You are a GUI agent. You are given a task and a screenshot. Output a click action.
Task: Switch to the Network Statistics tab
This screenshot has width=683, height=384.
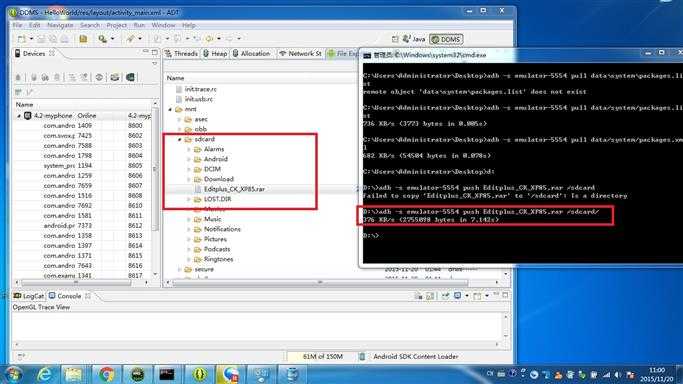point(300,54)
